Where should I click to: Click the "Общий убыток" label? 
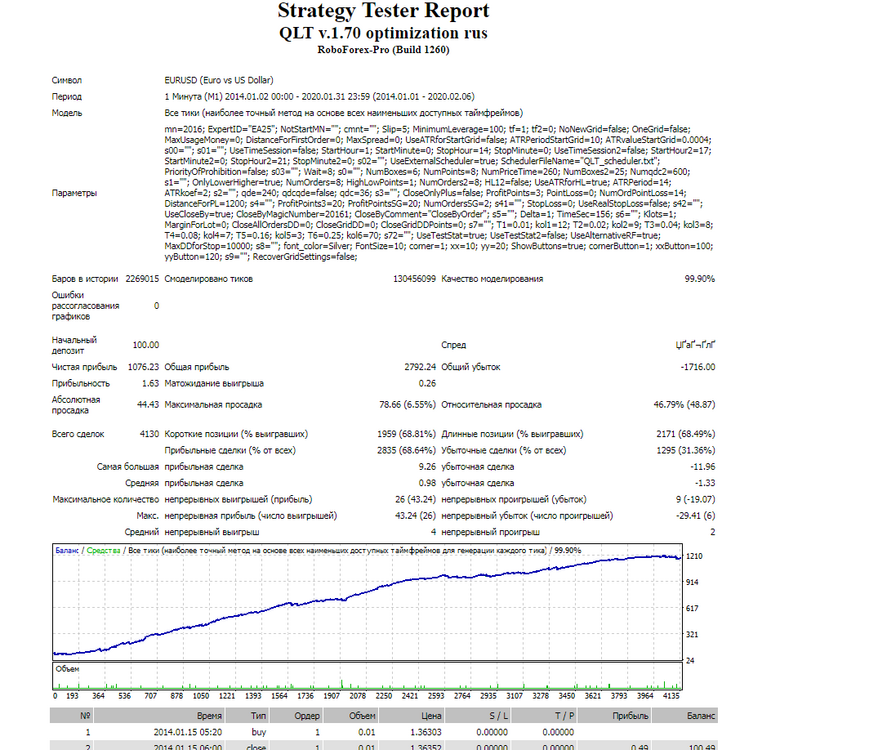click(x=471, y=367)
